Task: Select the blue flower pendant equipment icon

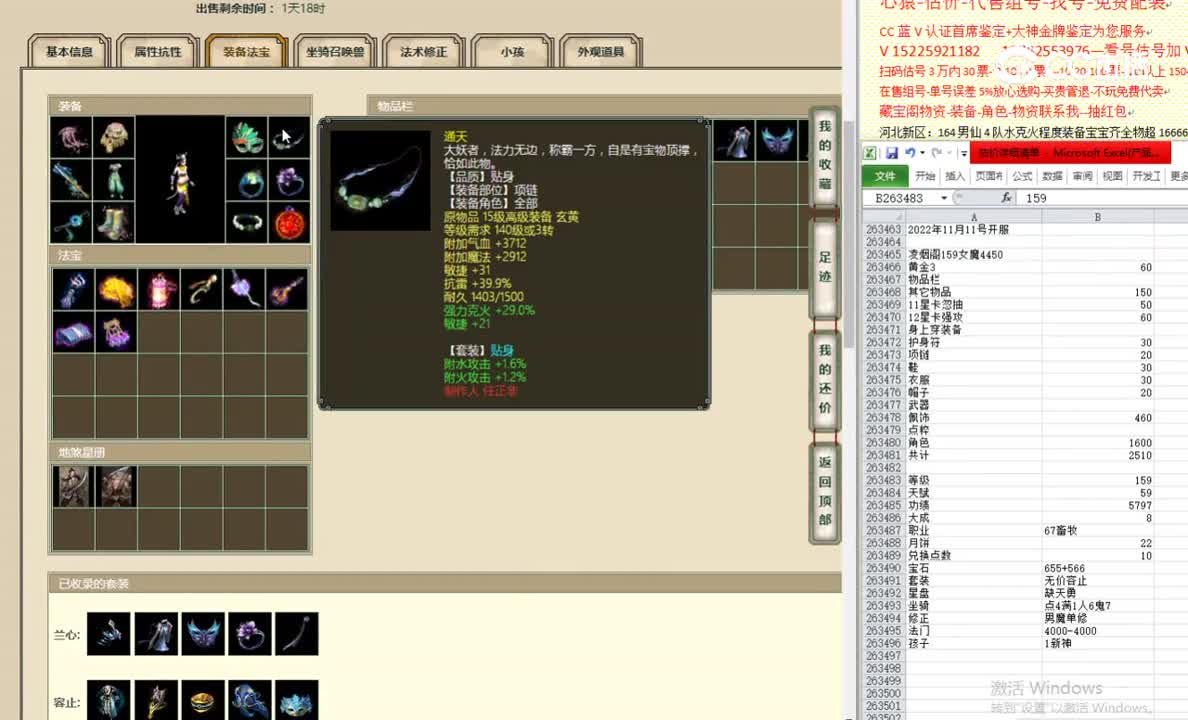Action: [71, 222]
